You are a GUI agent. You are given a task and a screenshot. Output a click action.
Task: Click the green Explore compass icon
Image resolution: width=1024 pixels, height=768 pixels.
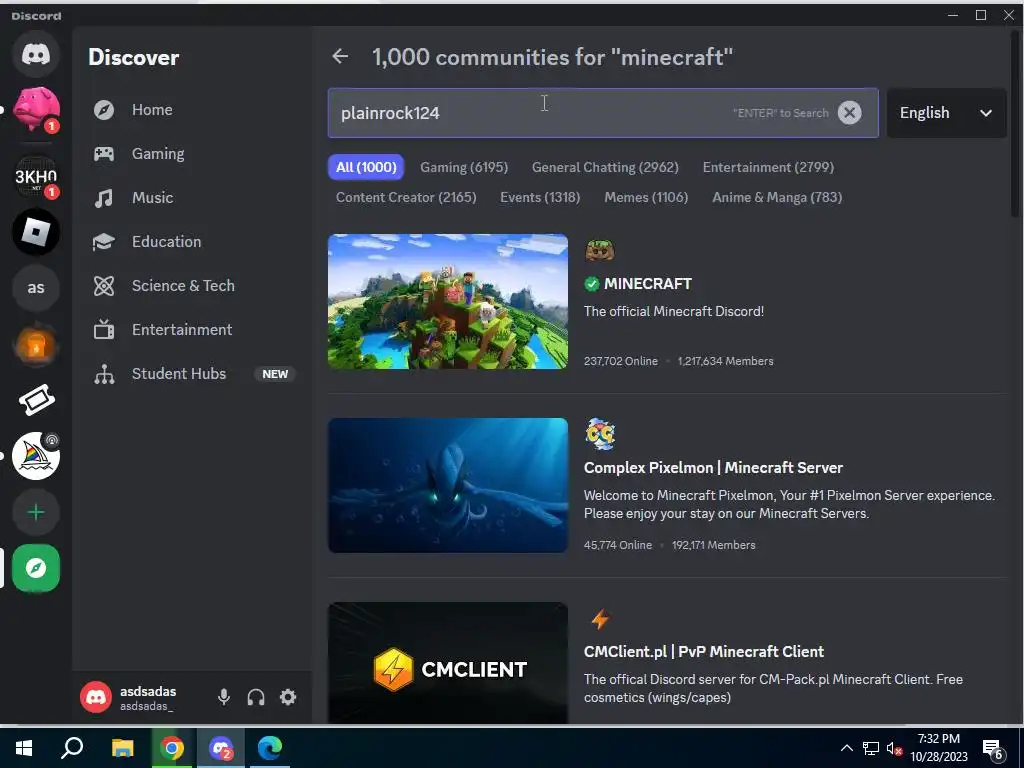(x=36, y=568)
